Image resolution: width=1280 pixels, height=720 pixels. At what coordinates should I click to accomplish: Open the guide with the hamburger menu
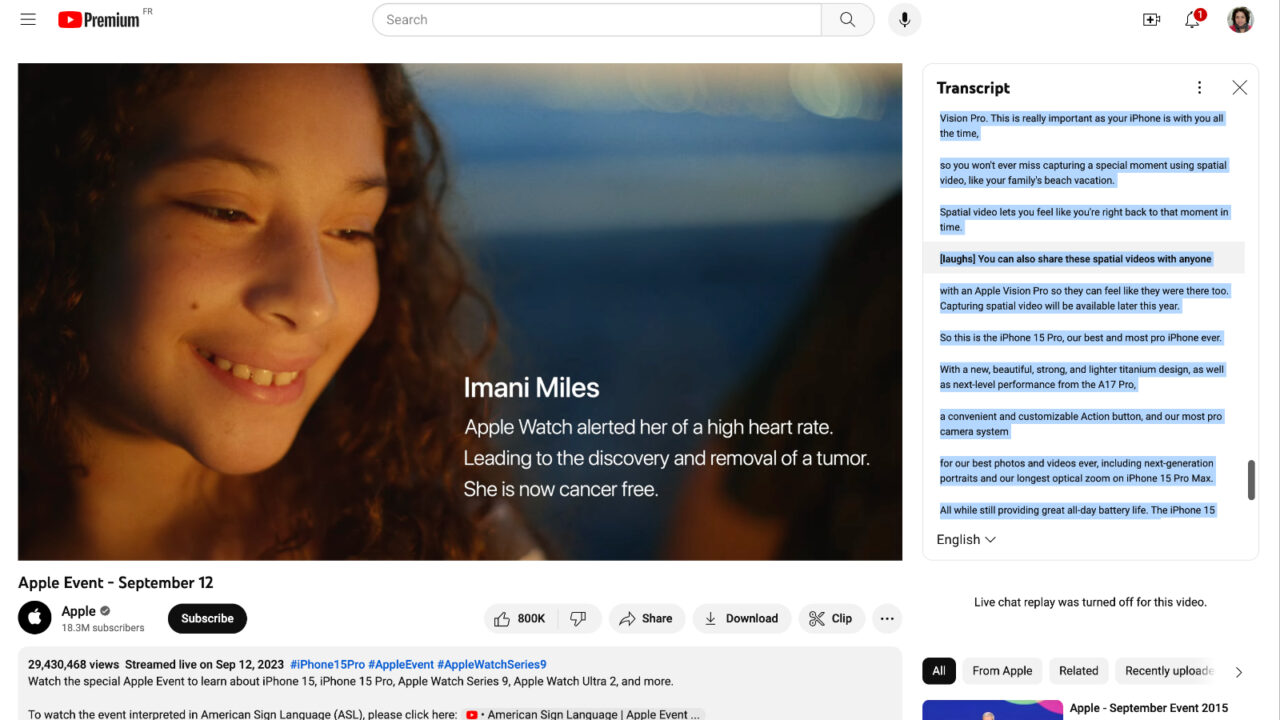pos(28,19)
